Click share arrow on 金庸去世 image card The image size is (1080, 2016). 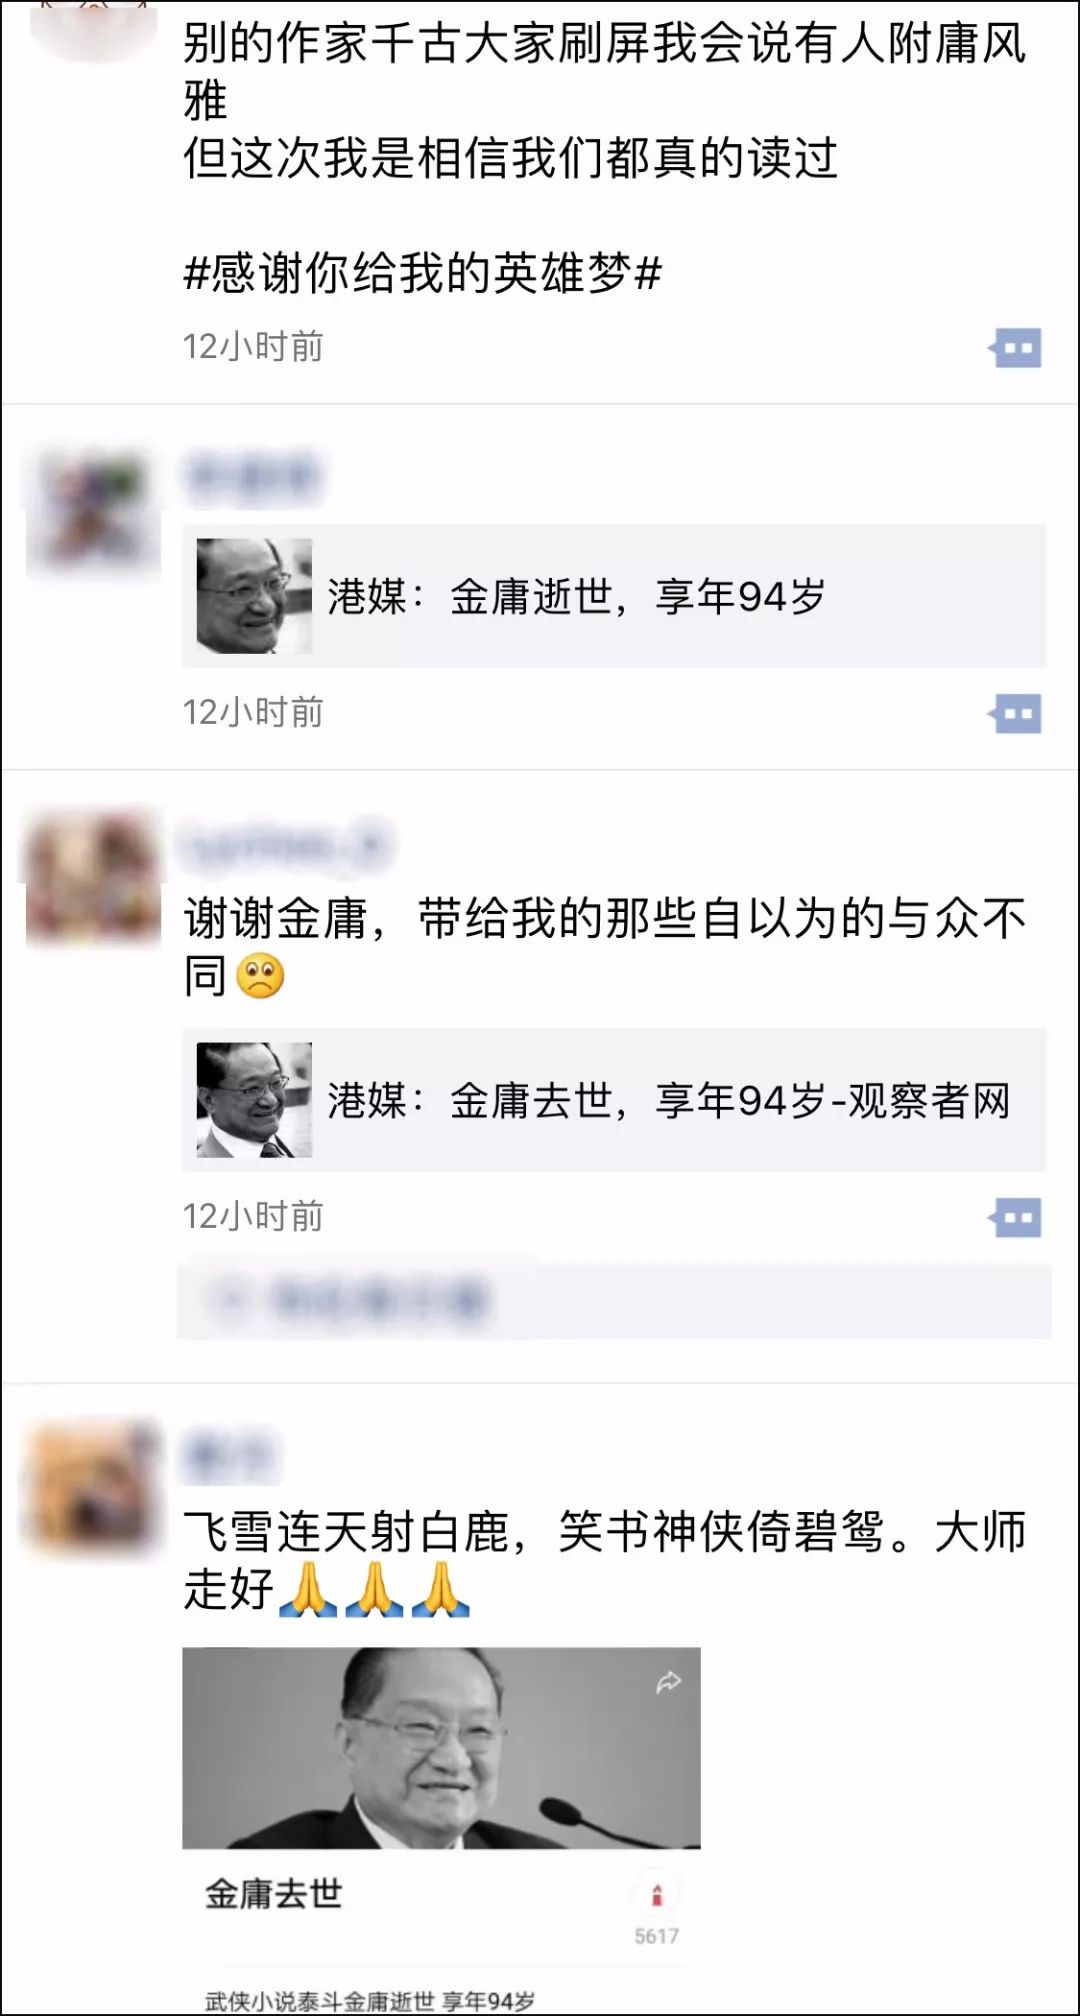coord(668,1682)
